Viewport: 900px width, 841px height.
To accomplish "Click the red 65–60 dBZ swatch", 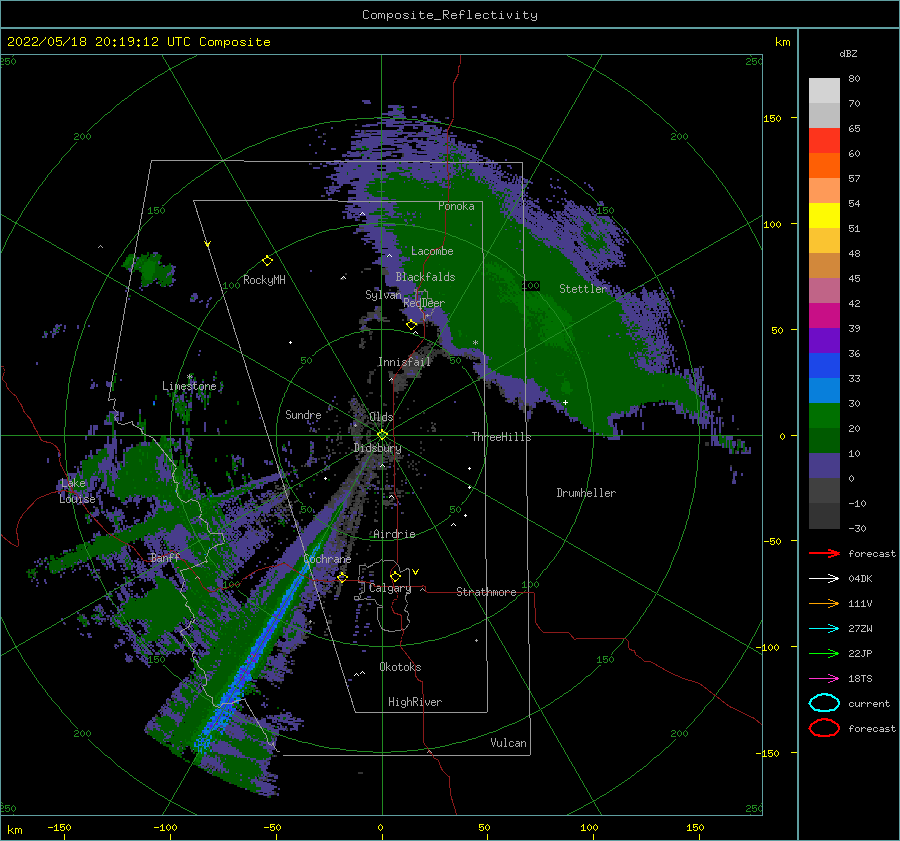I will click(824, 141).
